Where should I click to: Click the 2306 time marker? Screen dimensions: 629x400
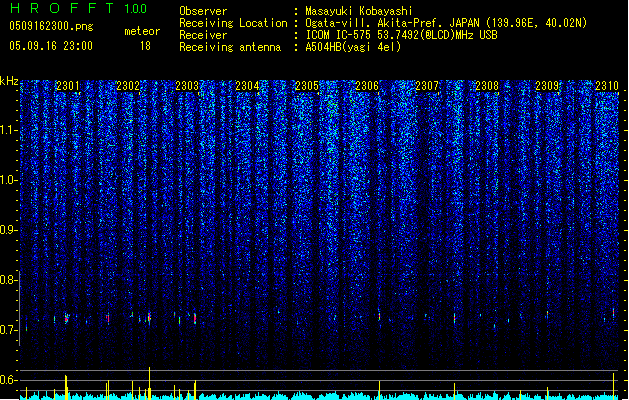tap(367, 85)
